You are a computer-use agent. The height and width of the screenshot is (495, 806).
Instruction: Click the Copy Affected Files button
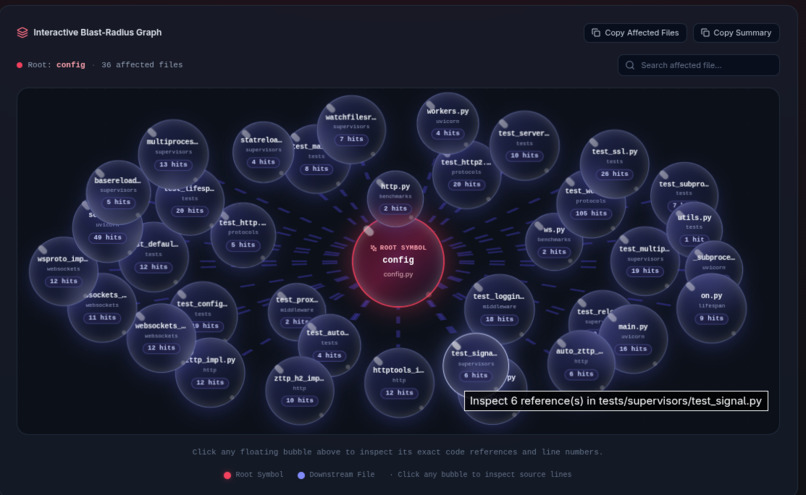(x=635, y=33)
